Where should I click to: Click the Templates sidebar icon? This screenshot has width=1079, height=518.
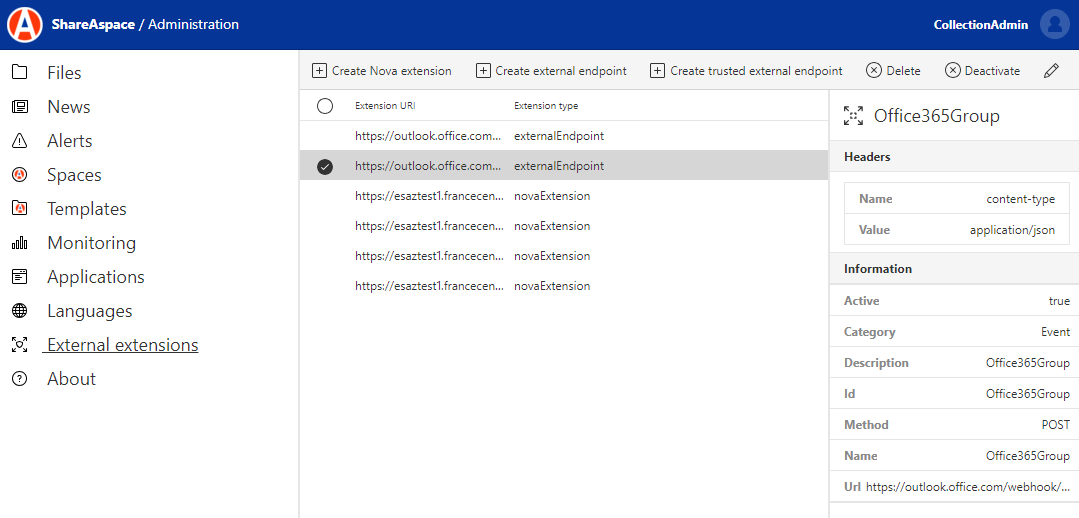coord(19,208)
